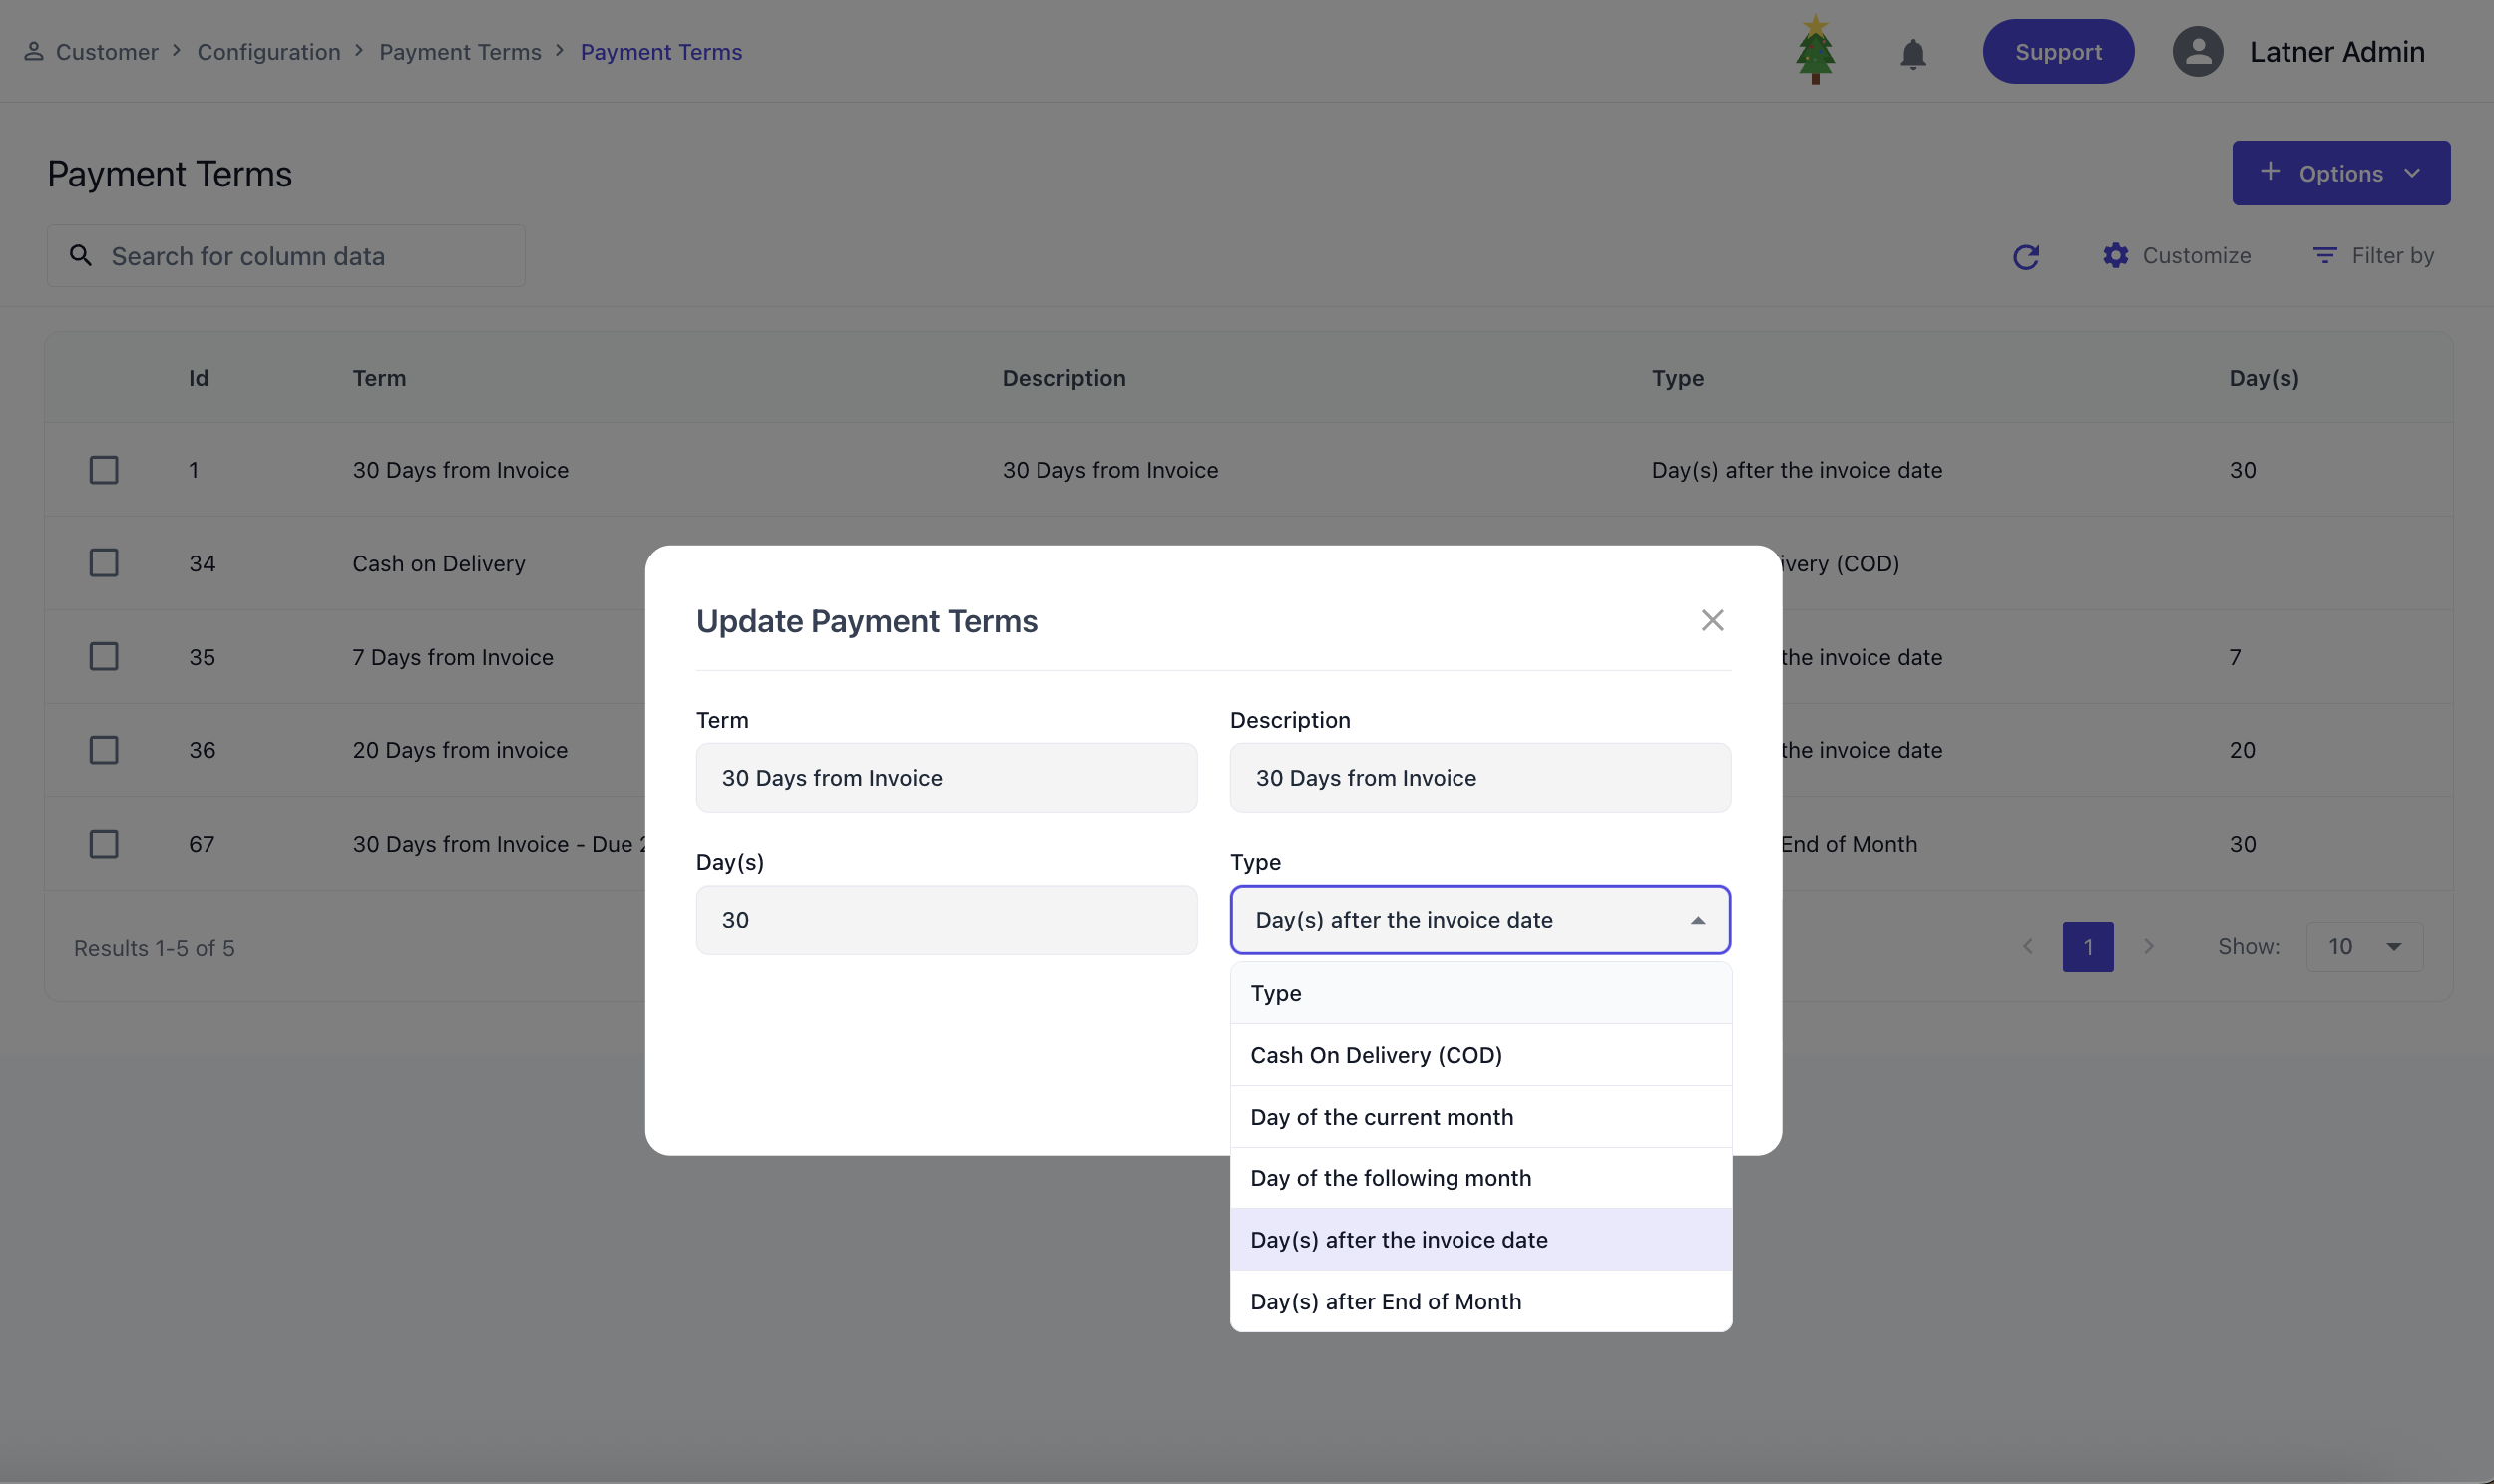
Task: Go to the next page arrow
Action: (x=2148, y=947)
